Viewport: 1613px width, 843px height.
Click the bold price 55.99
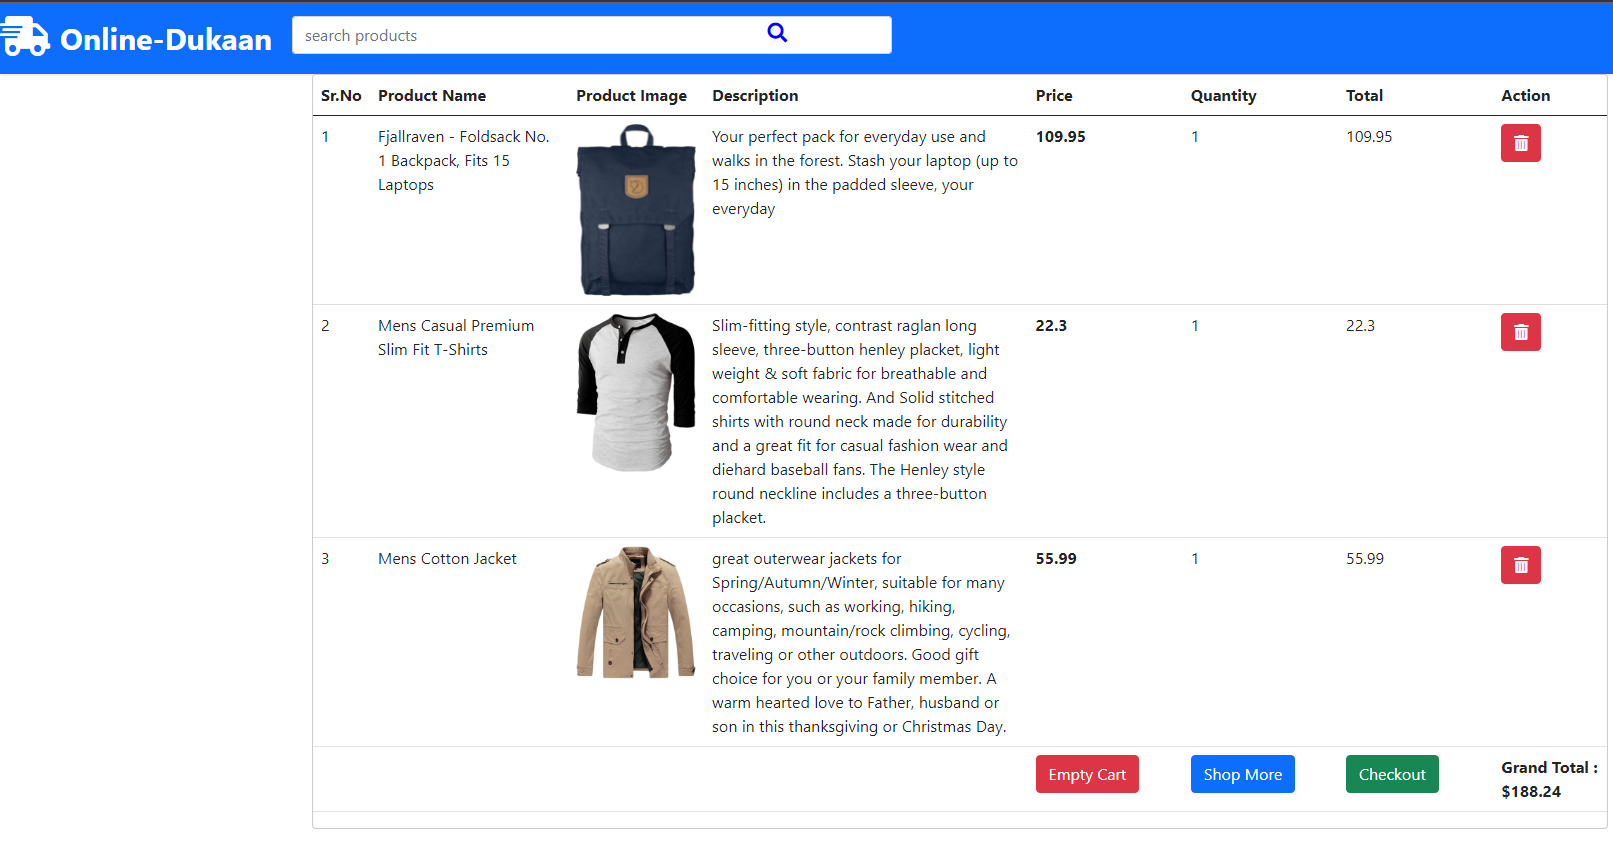pyautogui.click(x=1056, y=559)
